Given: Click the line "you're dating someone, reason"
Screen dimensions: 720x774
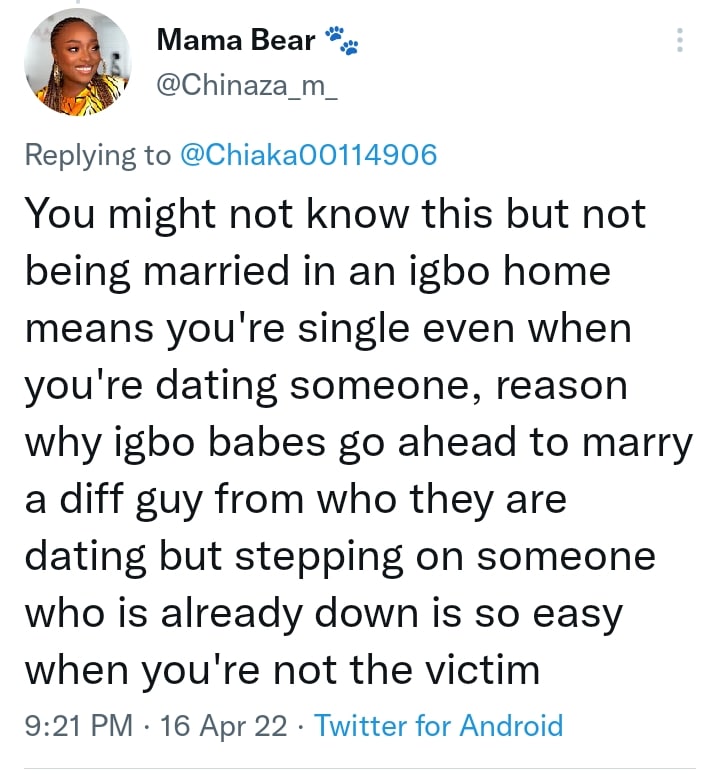Looking at the screenshot, I should click(325, 384).
